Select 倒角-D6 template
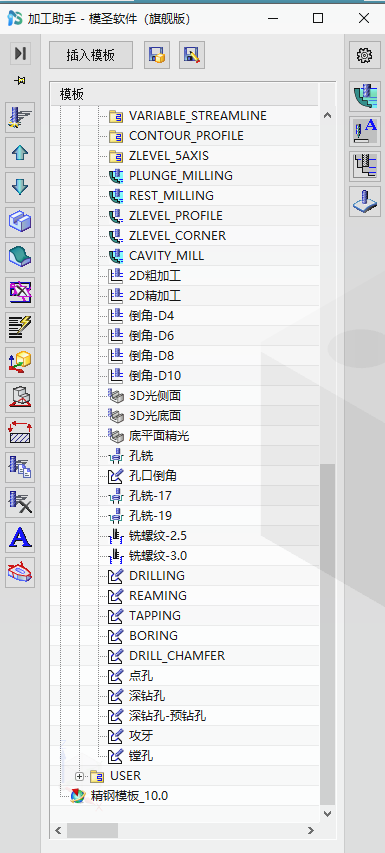 [151, 336]
